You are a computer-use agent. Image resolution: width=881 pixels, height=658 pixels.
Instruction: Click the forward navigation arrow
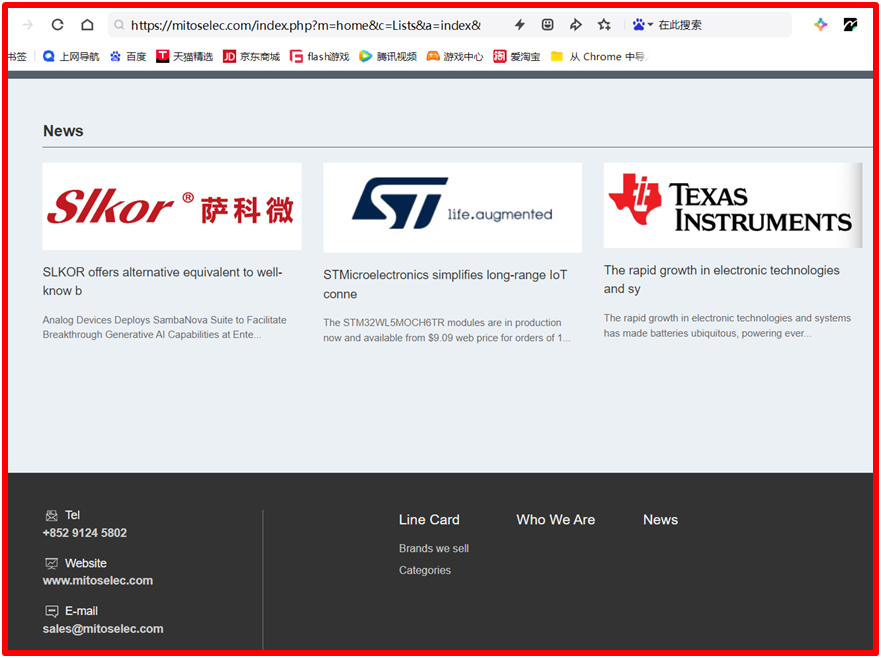tap(27, 25)
